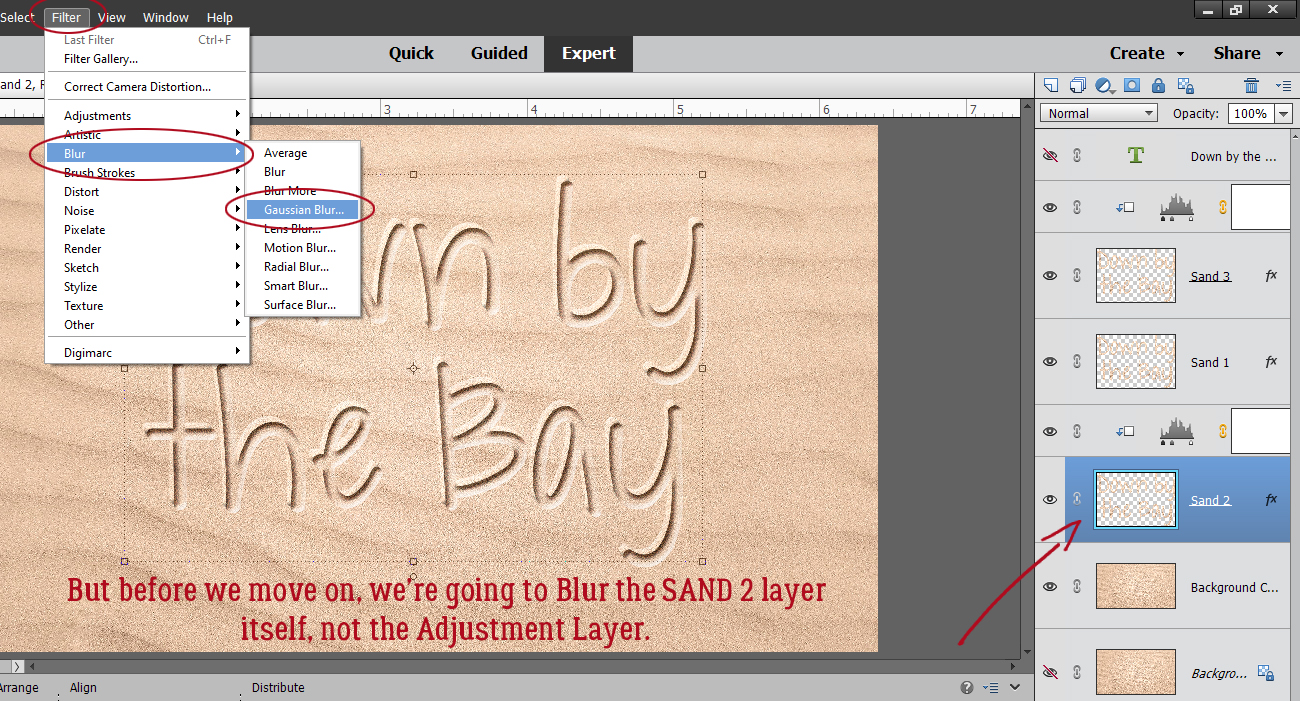Click link icon on Background Copy layer
Viewport: 1300px width, 701px height.
point(1077,587)
